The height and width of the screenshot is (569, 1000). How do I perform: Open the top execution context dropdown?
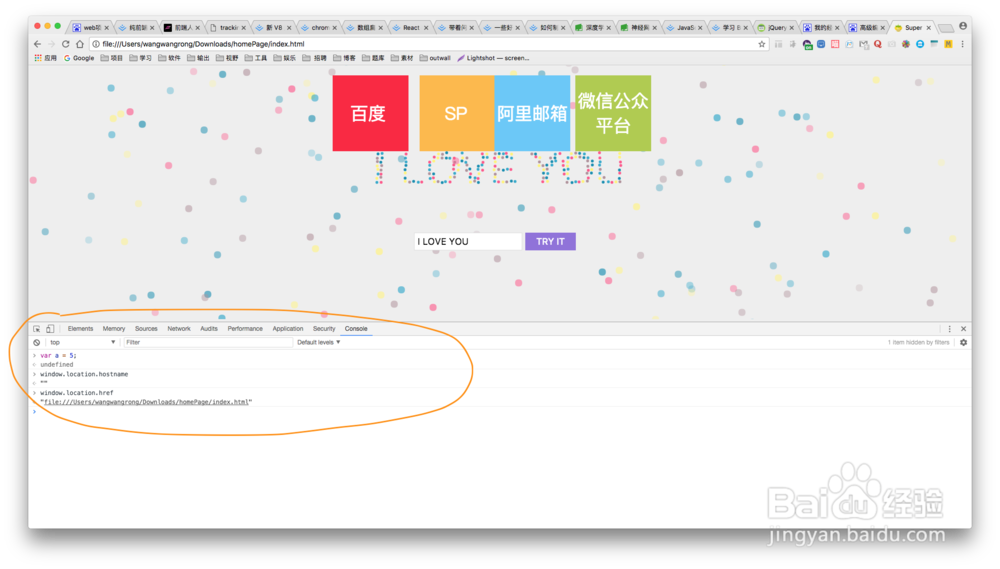point(82,343)
